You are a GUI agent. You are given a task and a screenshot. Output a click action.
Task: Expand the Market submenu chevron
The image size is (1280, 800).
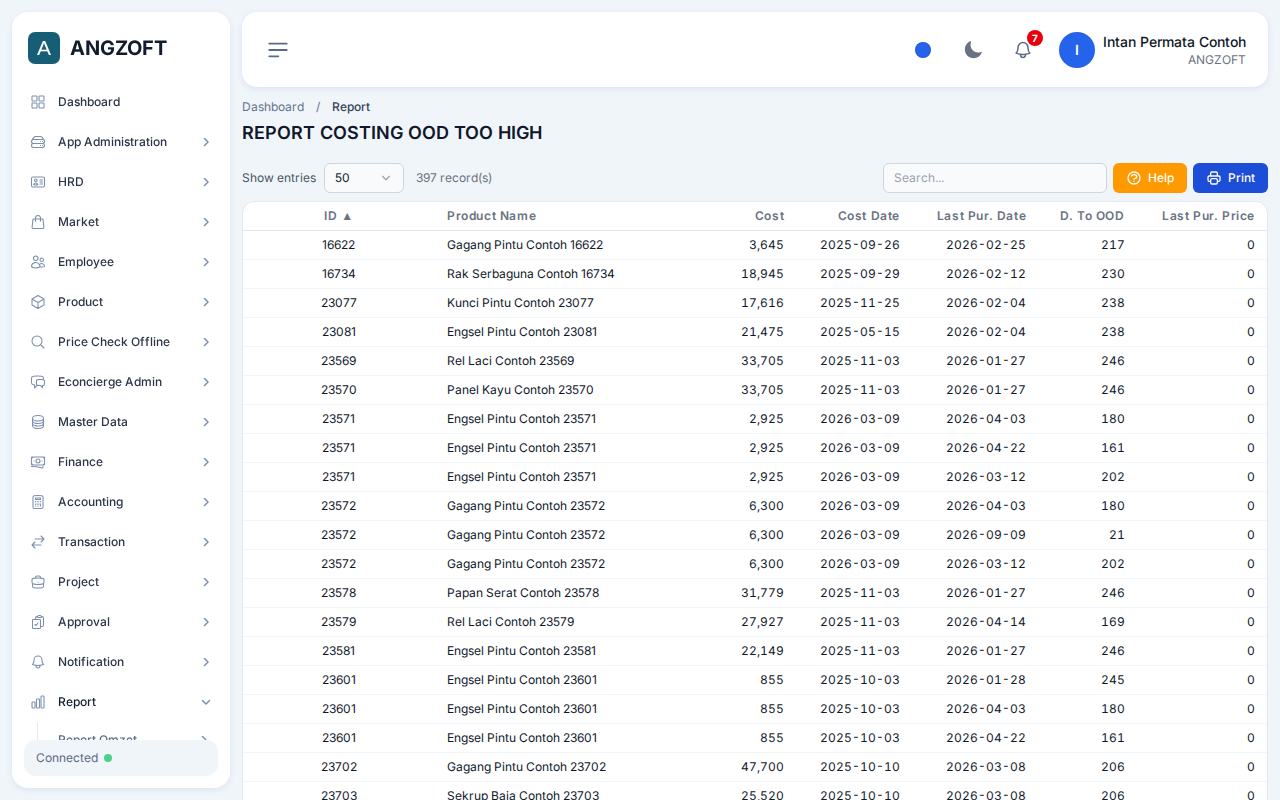[206, 222]
